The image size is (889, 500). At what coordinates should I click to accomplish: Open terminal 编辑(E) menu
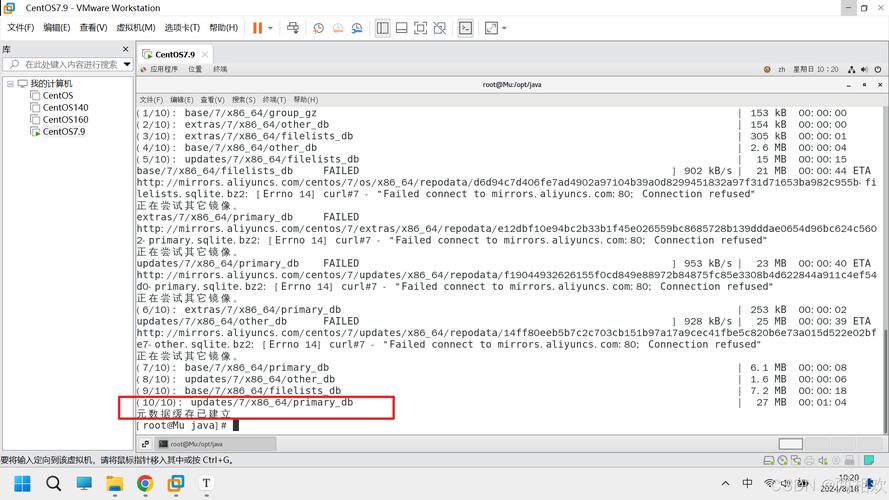click(181, 100)
